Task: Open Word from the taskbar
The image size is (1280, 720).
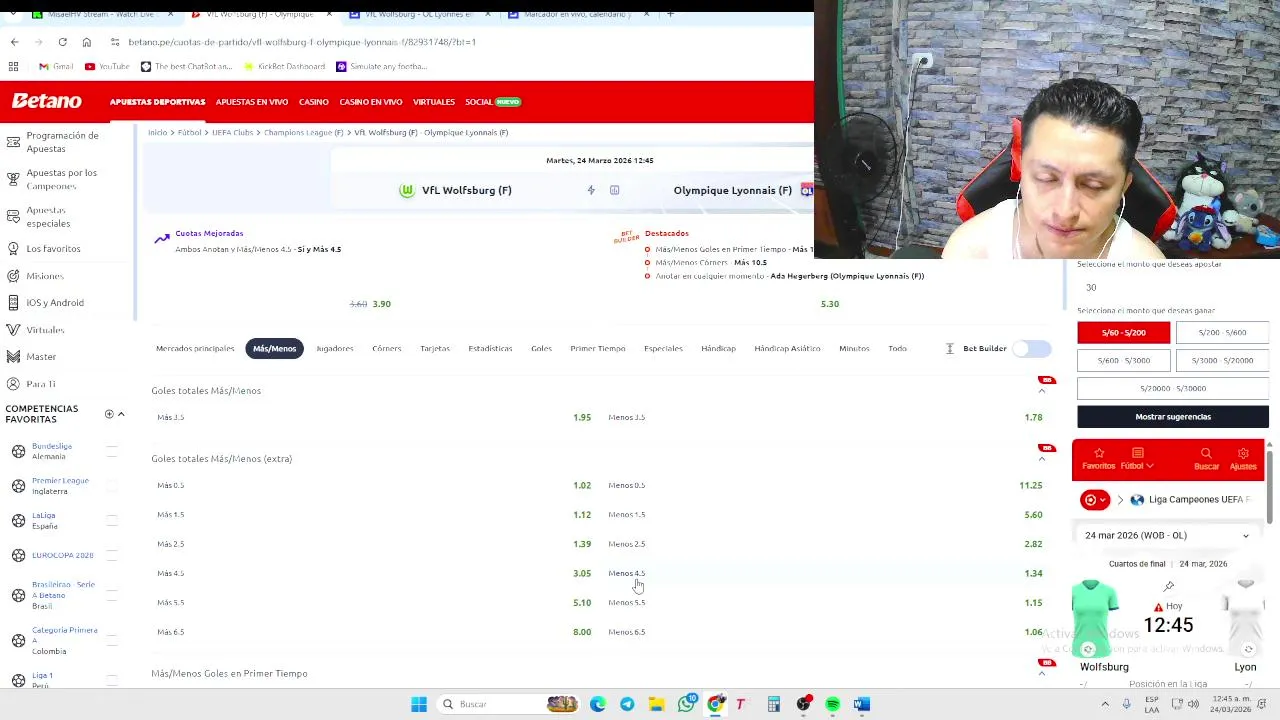Action: tap(862, 704)
